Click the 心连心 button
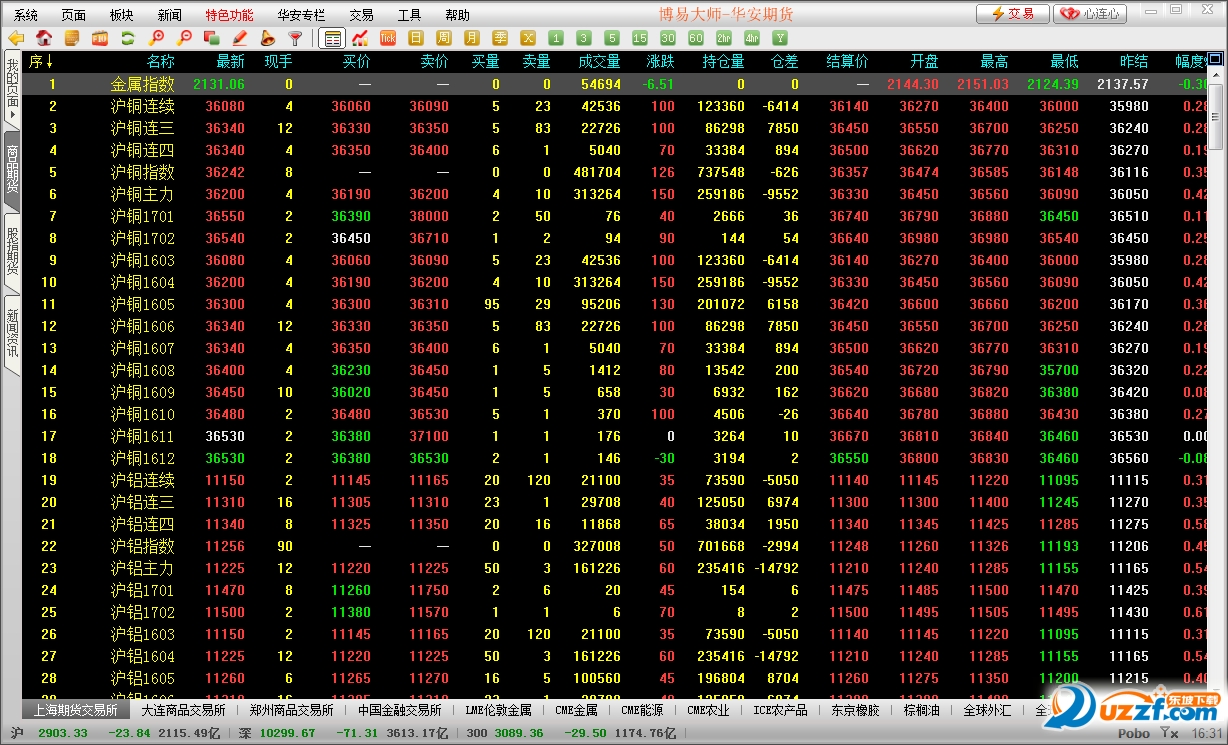Screen dimensions: 1228x745 1091,14
